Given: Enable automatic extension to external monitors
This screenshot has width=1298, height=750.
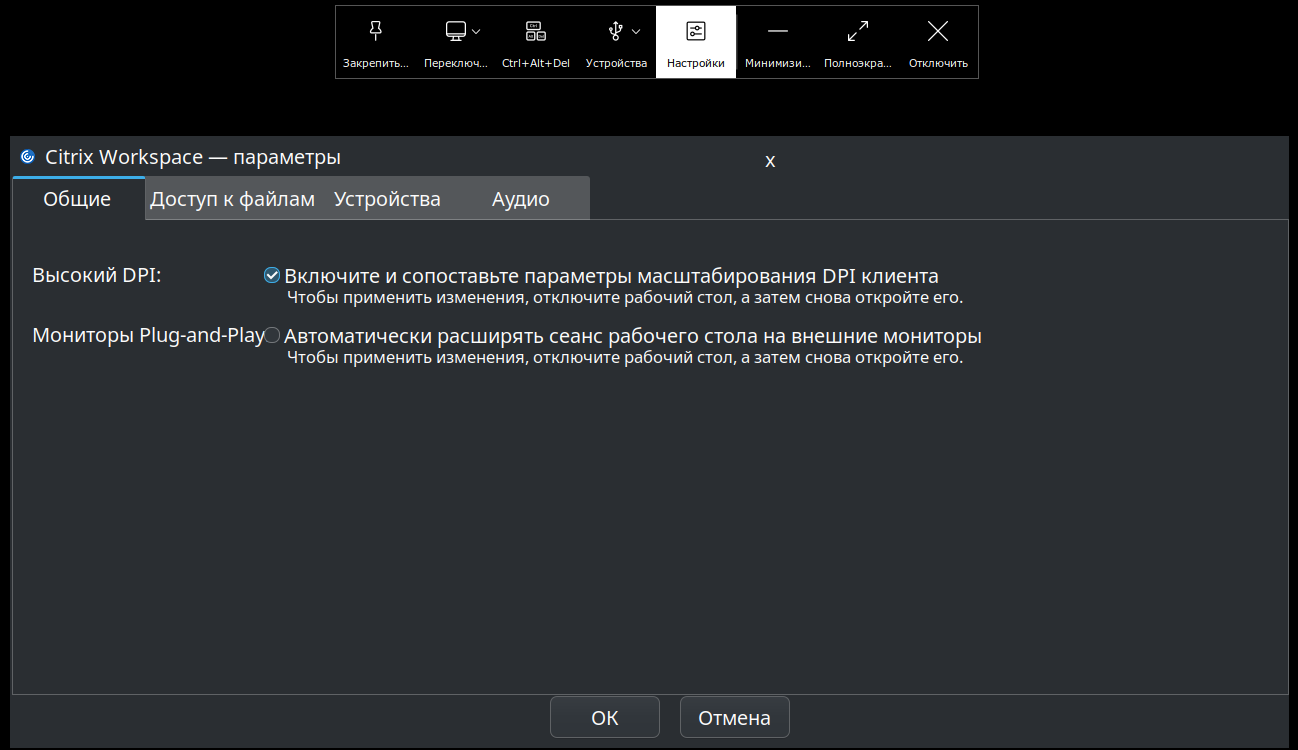Looking at the screenshot, I should [272, 336].
